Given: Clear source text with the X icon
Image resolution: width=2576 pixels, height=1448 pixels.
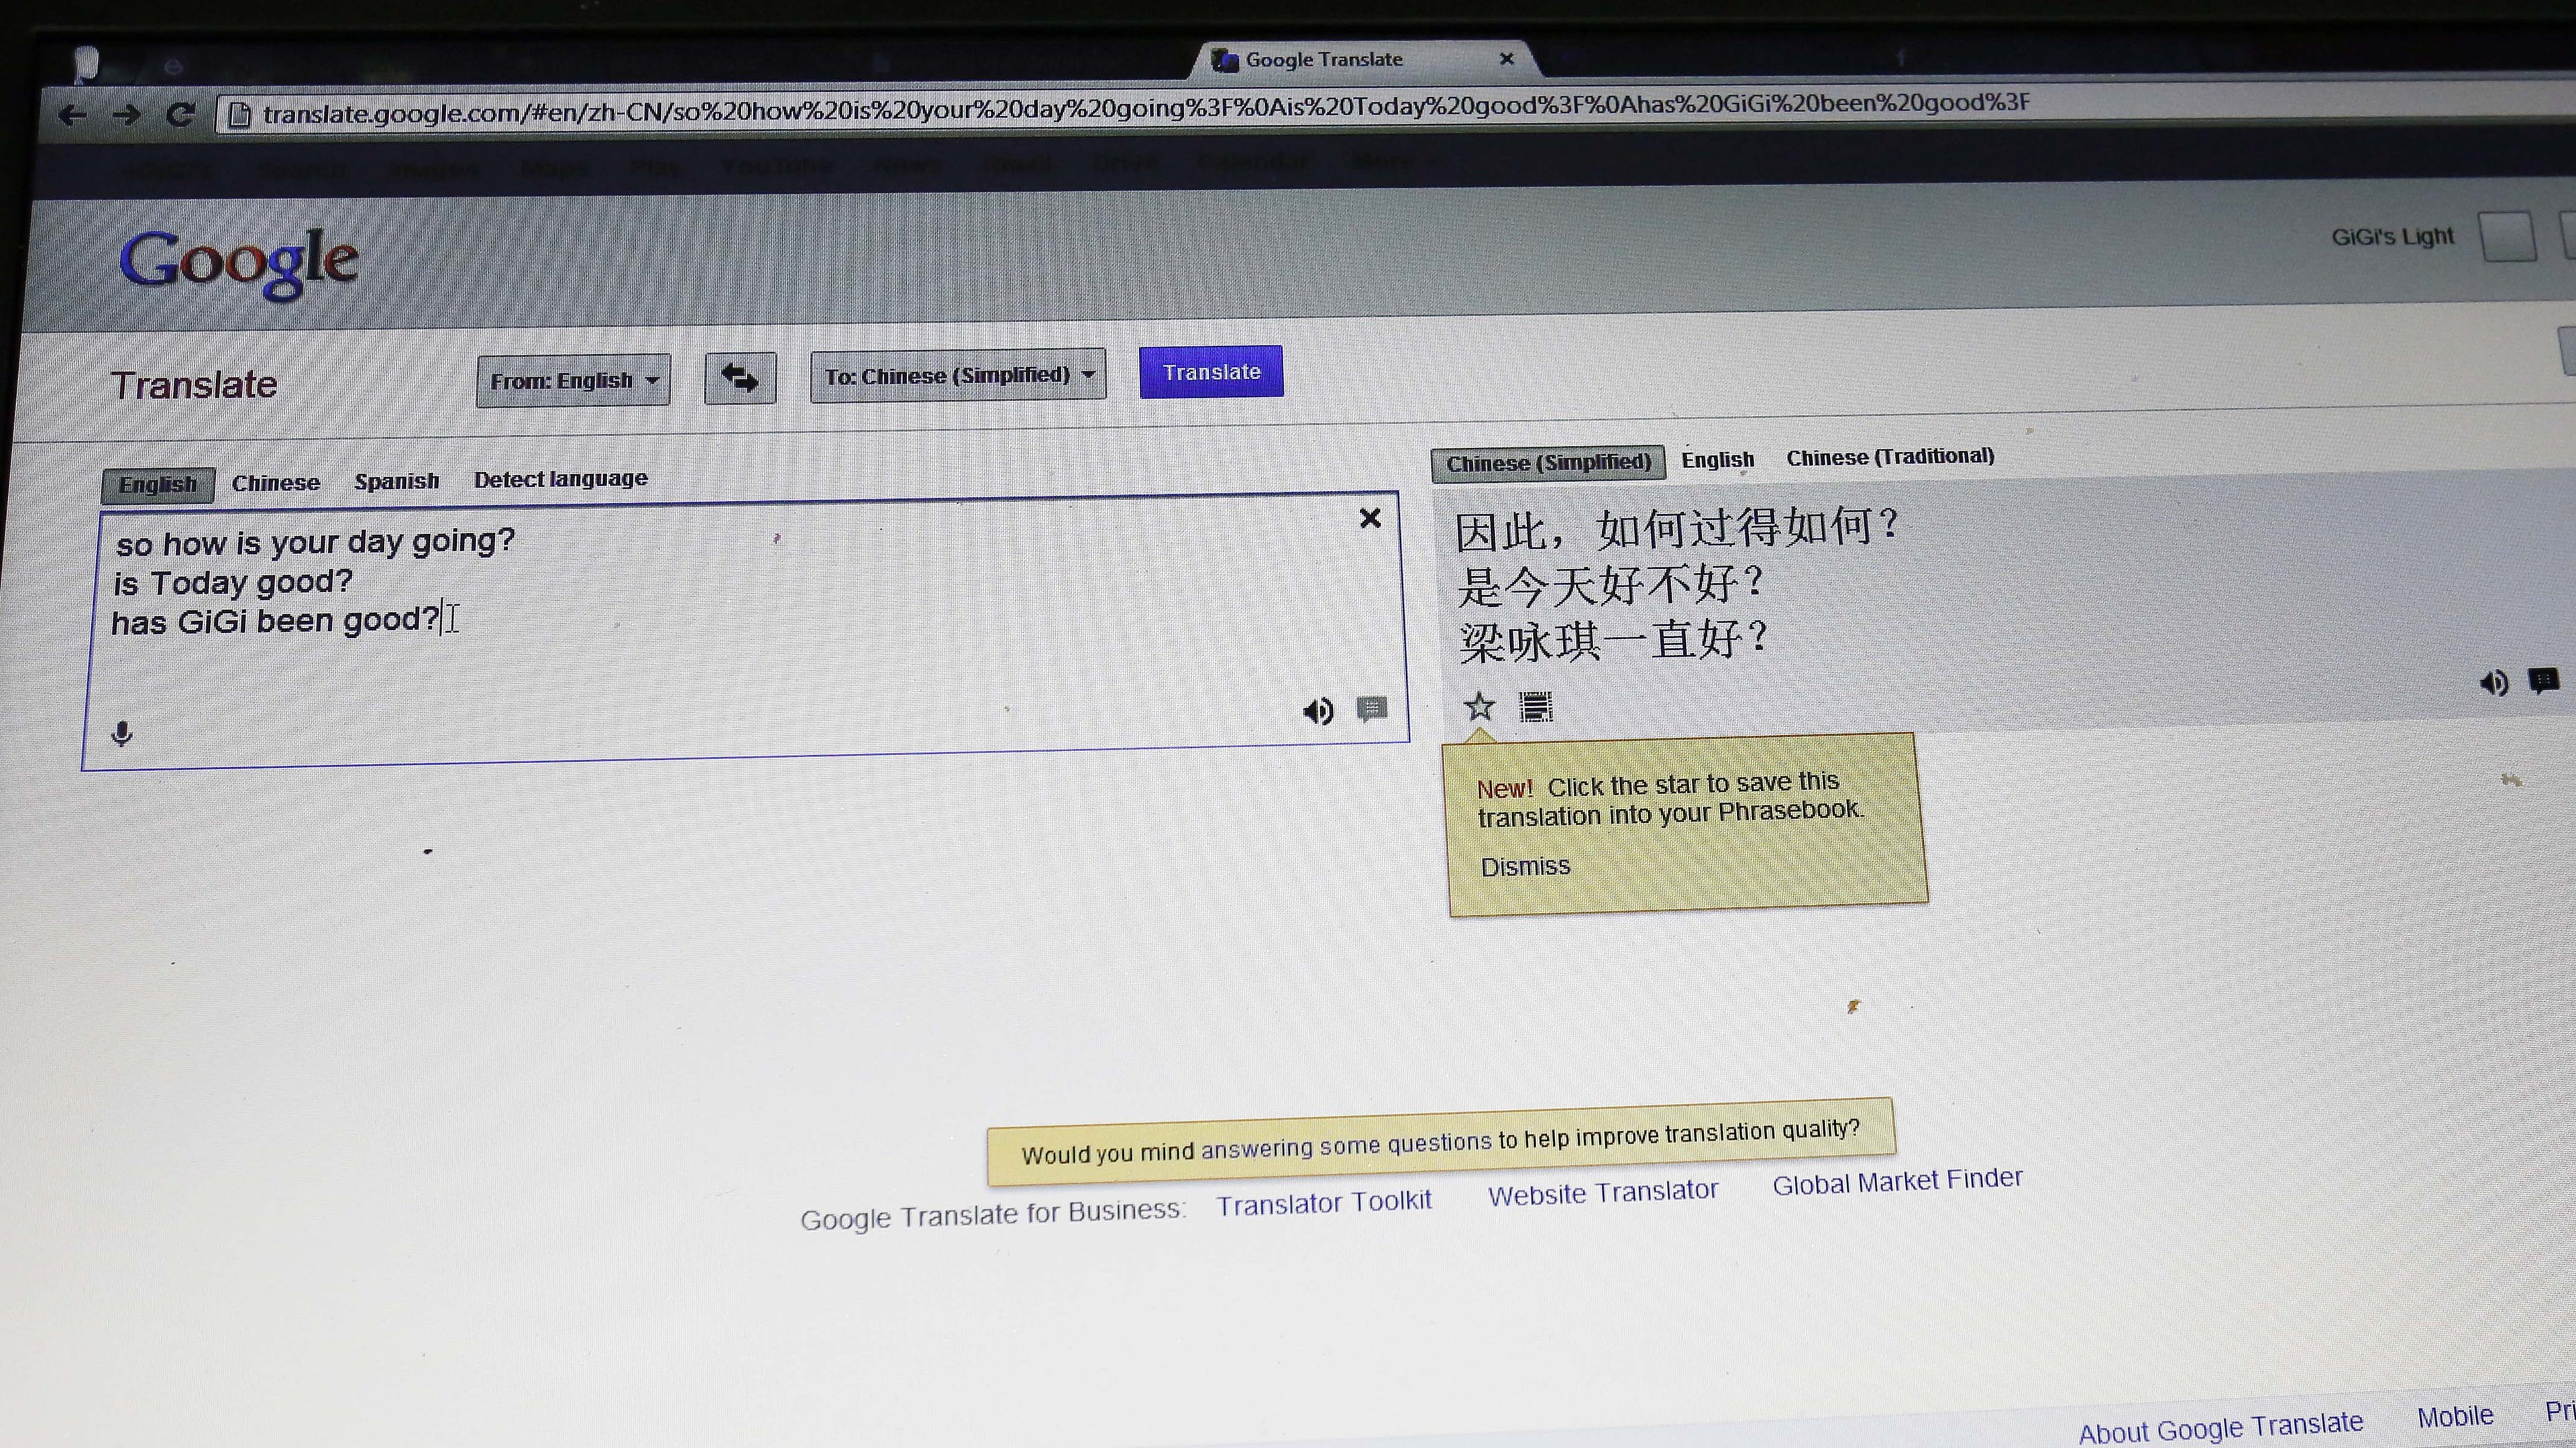Looking at the screenshot, I should click(x=1370, y=518).
